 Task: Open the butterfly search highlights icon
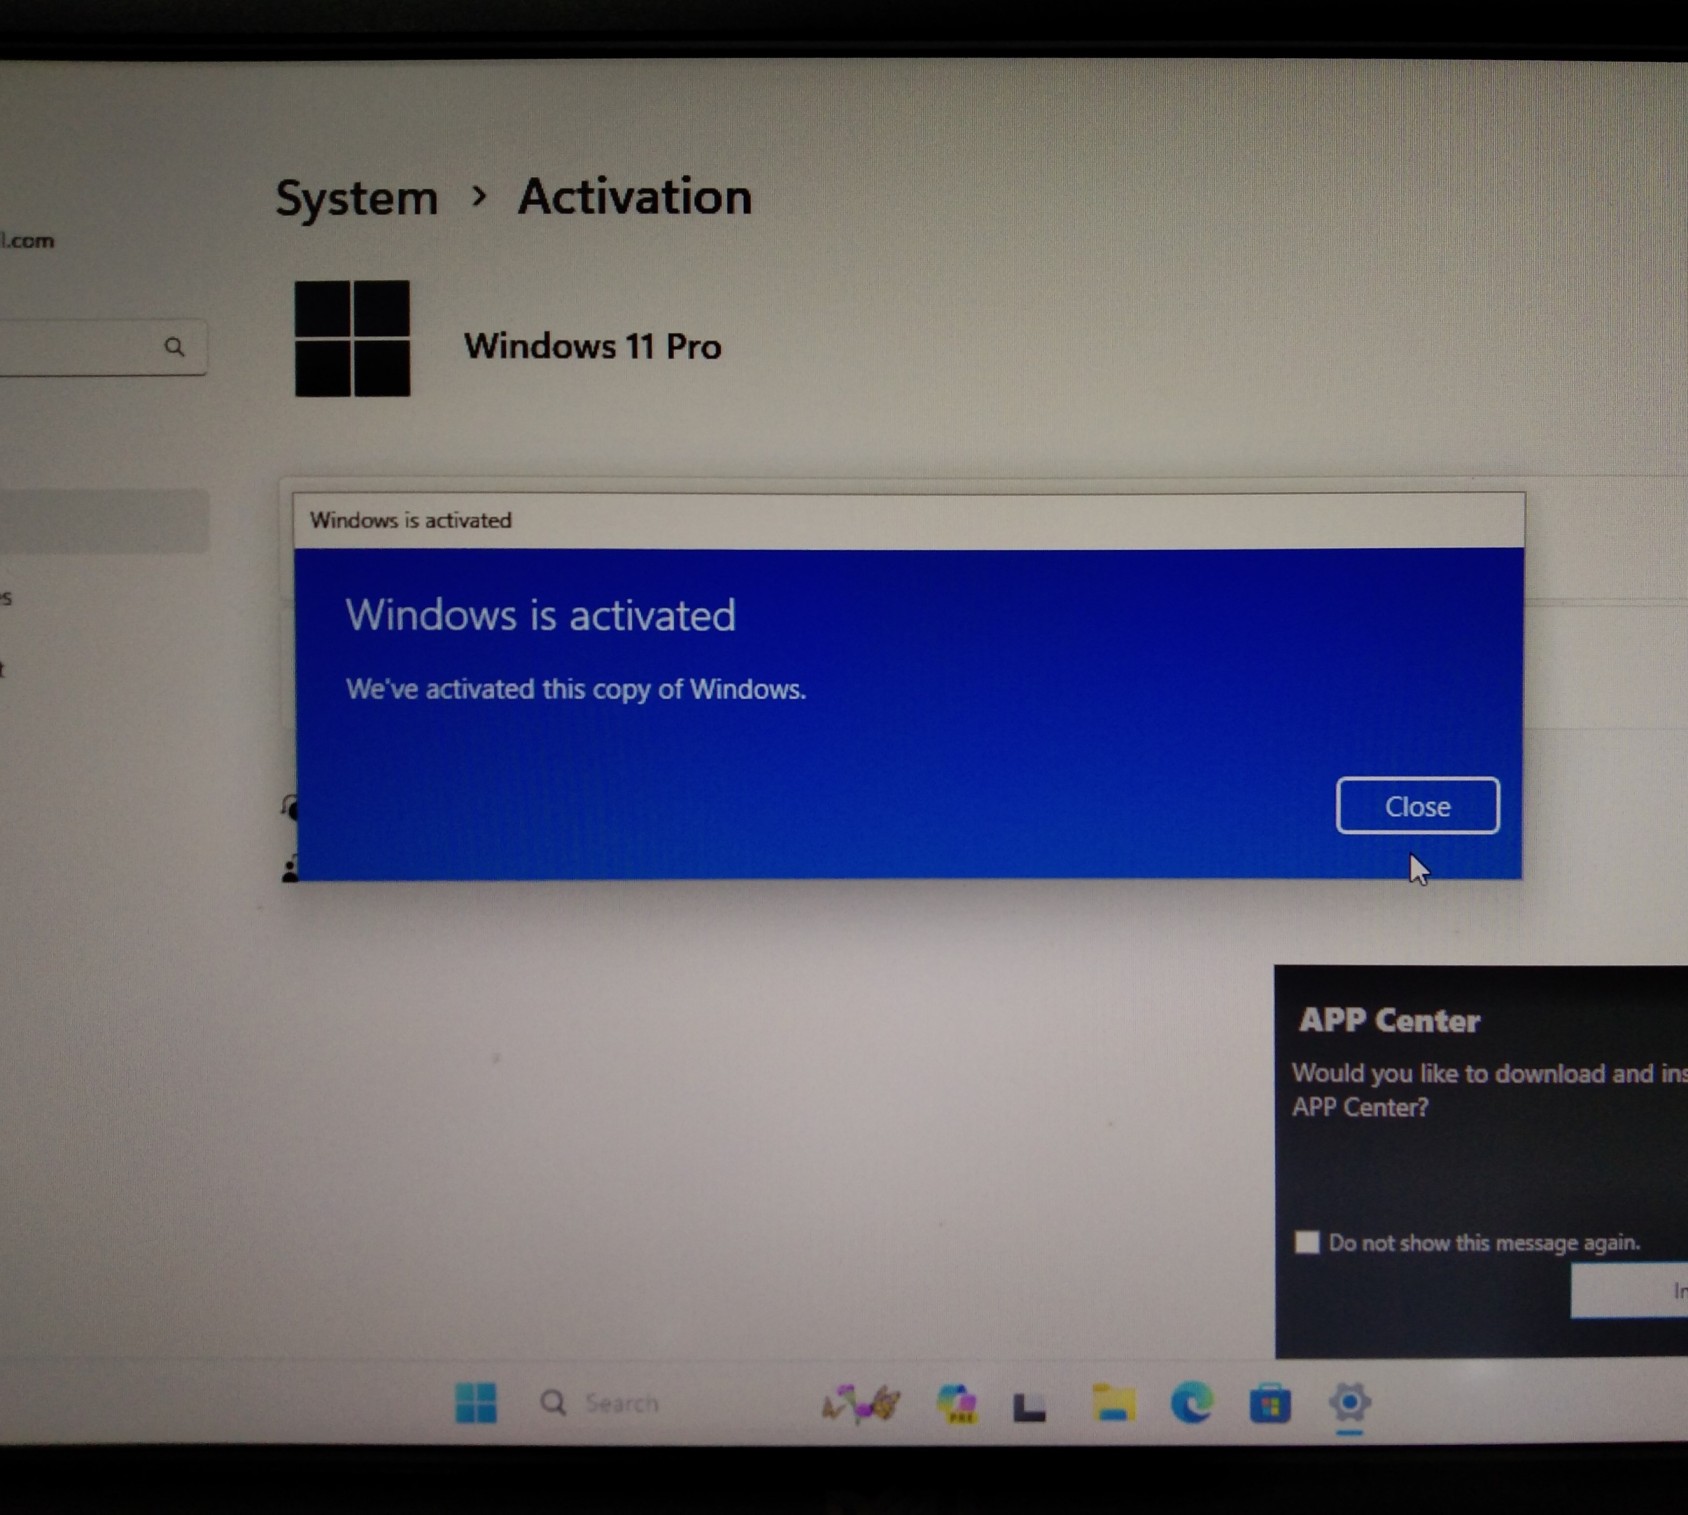coord(860,1404)
